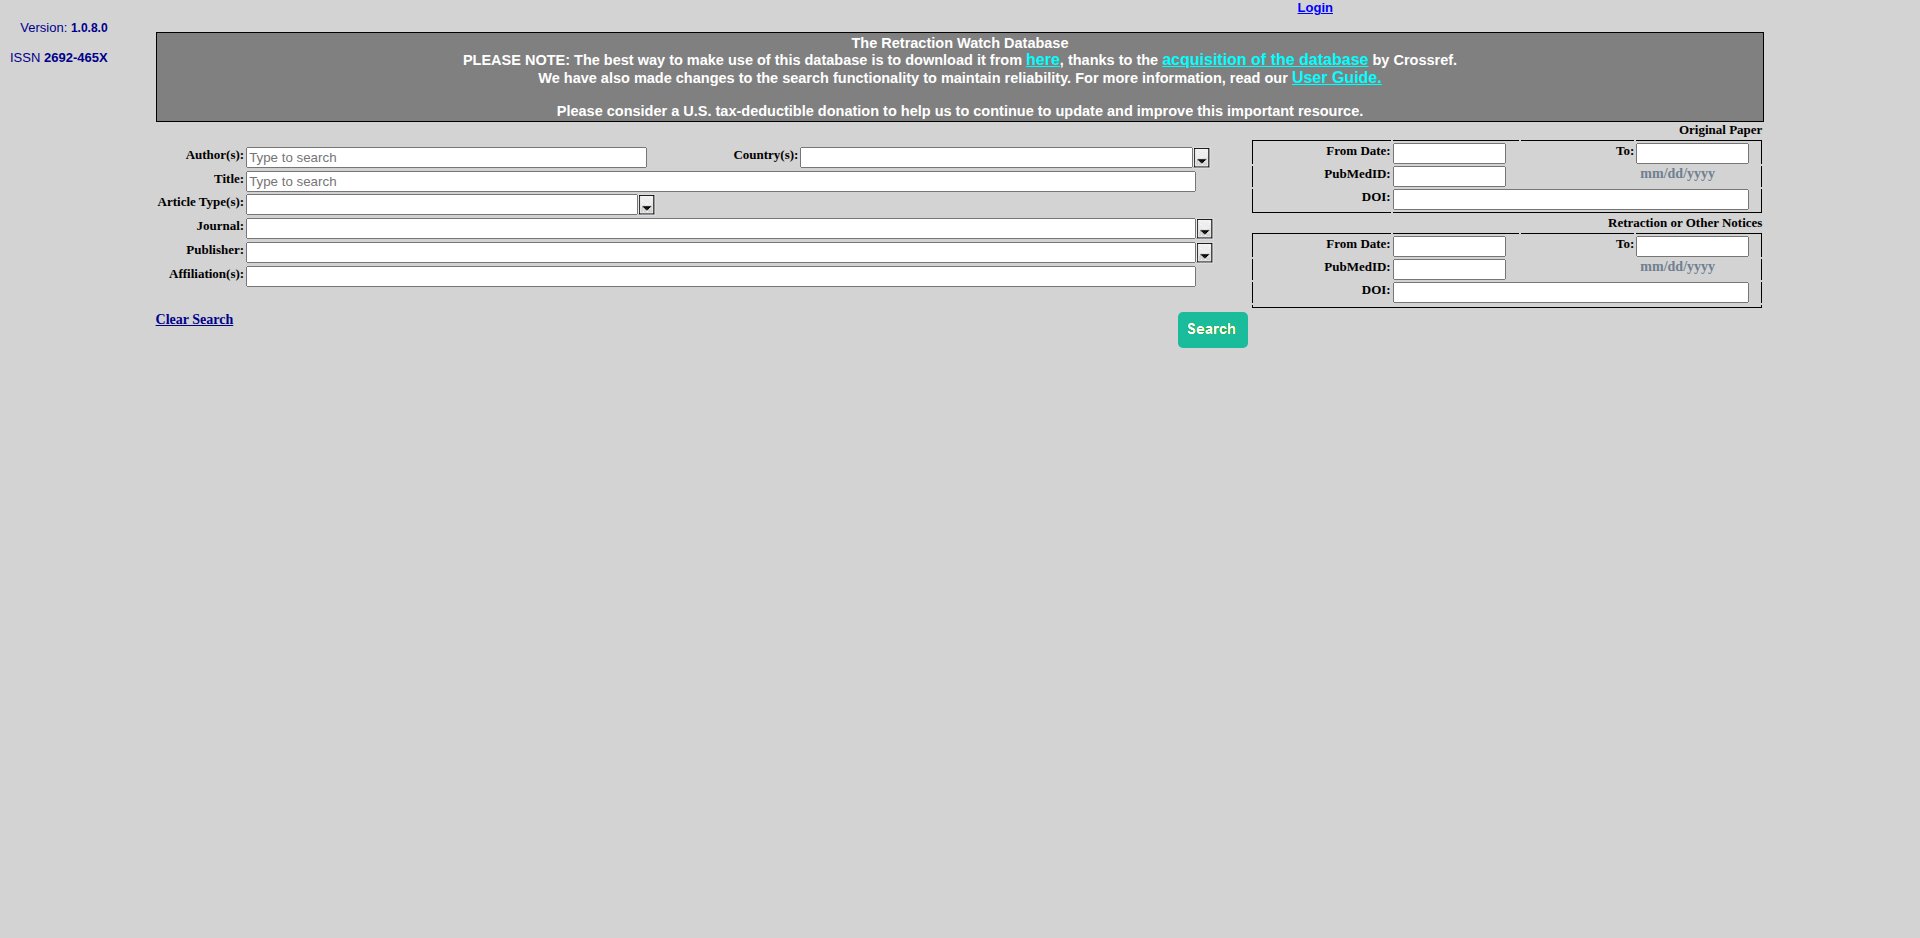Image resolution: width=1920 pixels, height=938 pixels.
Task: Open the User Guide link
Action: click(1336, 78)
